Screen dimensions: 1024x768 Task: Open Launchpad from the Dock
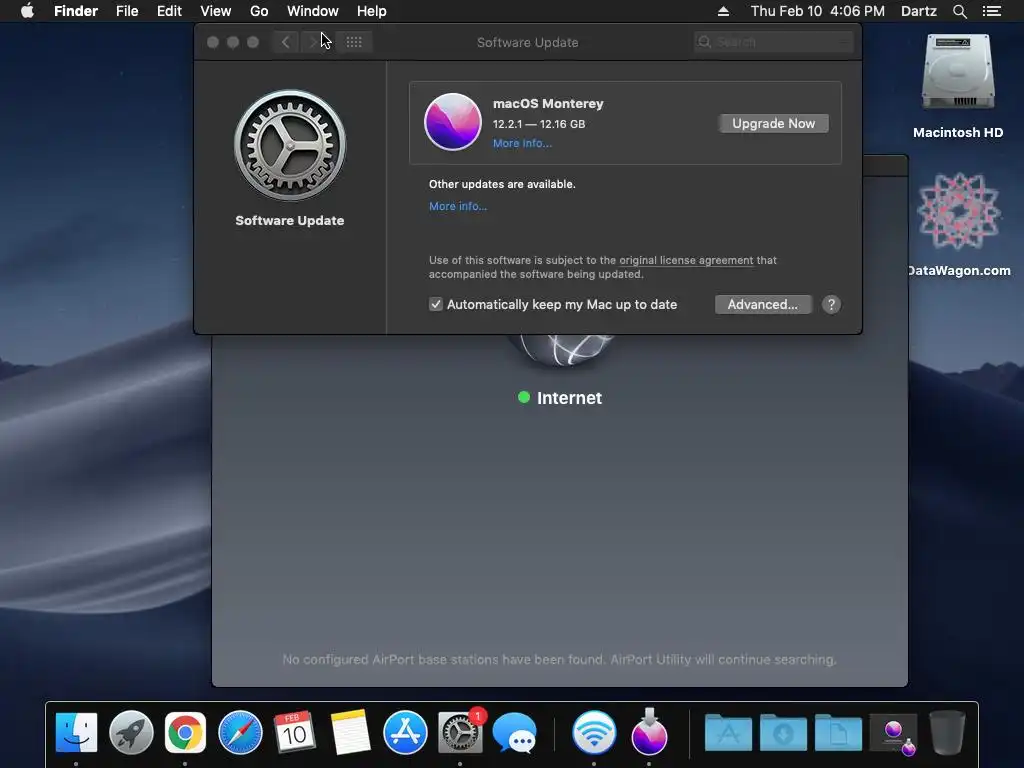point(131,733)
